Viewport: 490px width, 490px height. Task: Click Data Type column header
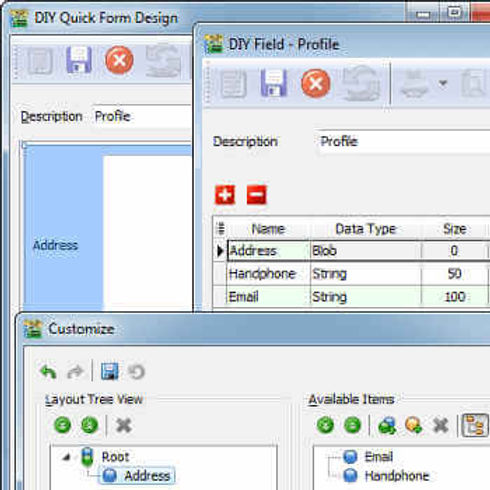click(366, 229)
